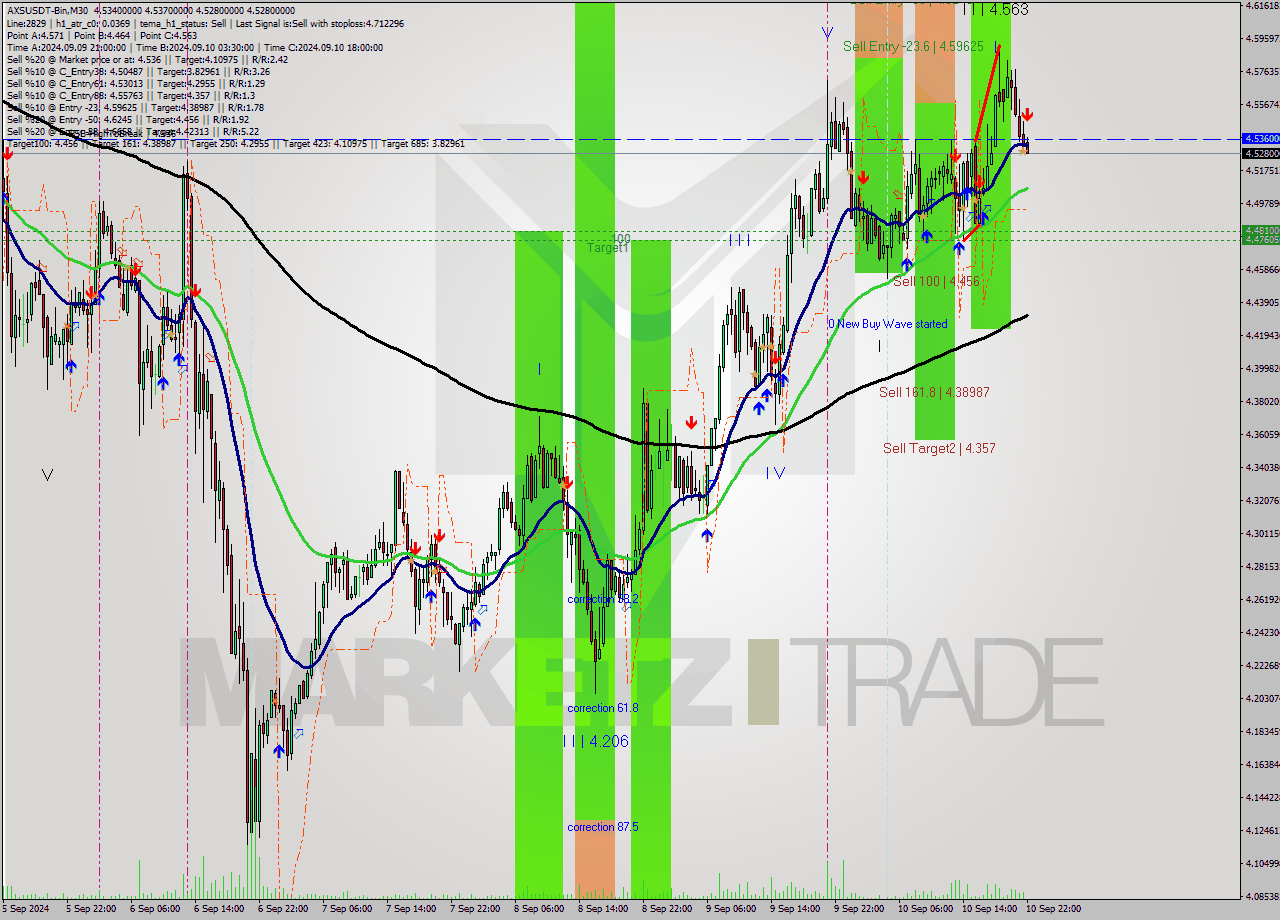Click the '5 Sep 2024' date label
The height and width of the screenshot is (920, 1280).
tap(27, 909)
